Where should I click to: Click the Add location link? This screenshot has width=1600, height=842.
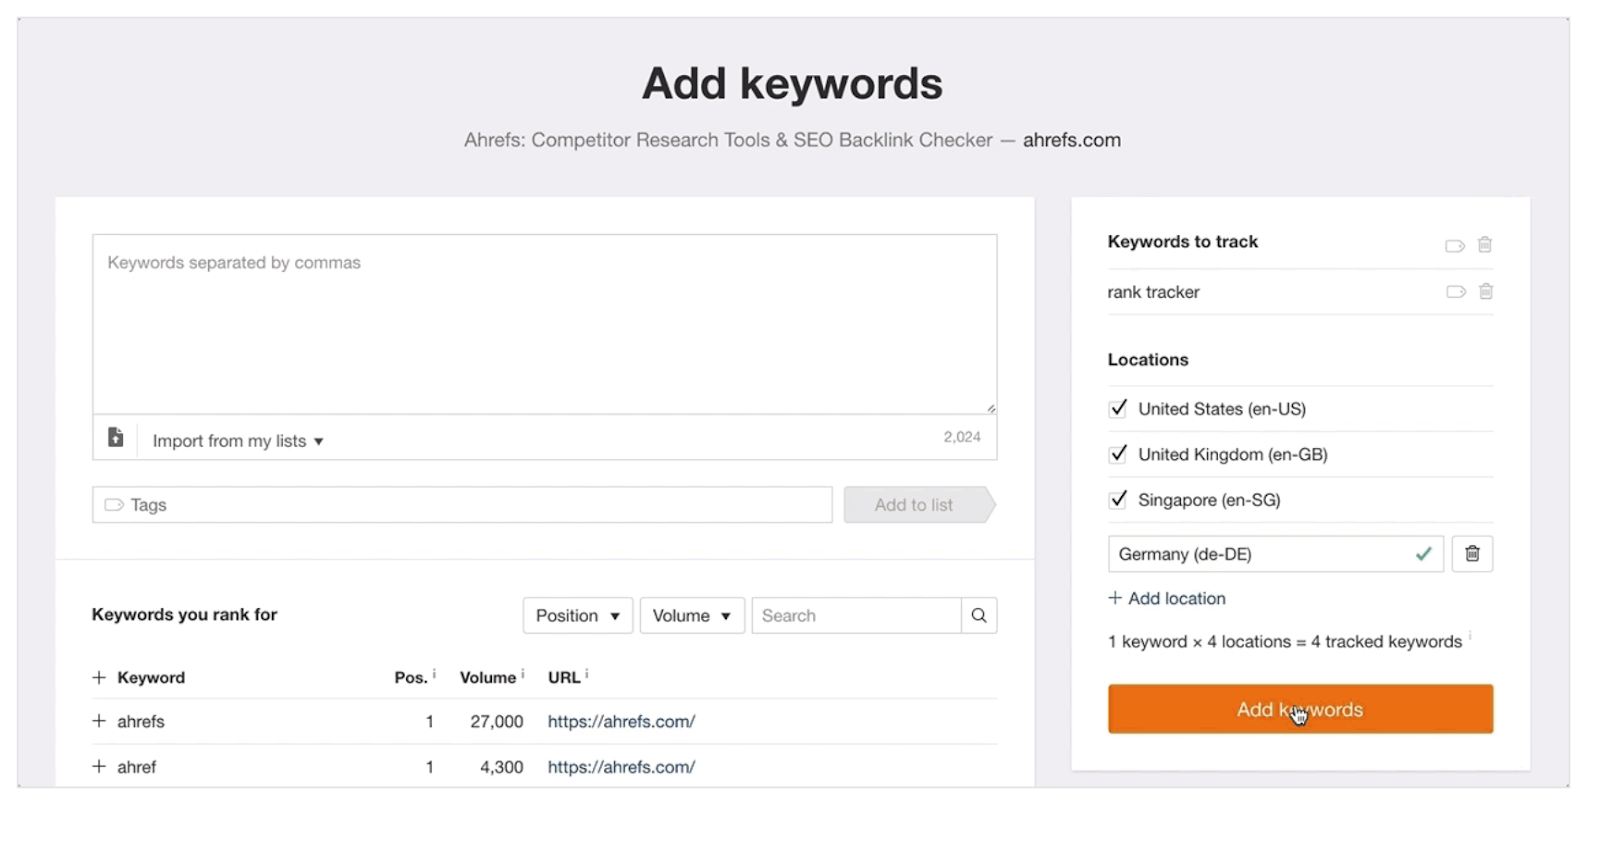[x=1167, y=598]
